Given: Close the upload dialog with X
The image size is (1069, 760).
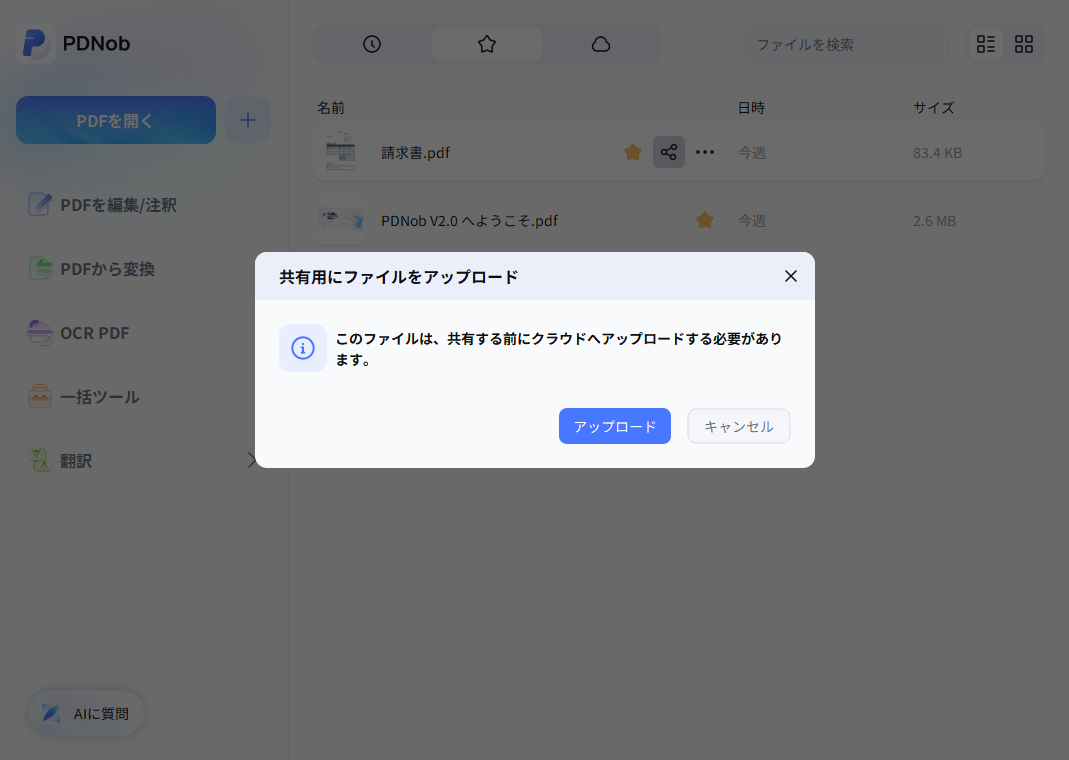Looking at the screenshot, I should (x=791, y=276).
